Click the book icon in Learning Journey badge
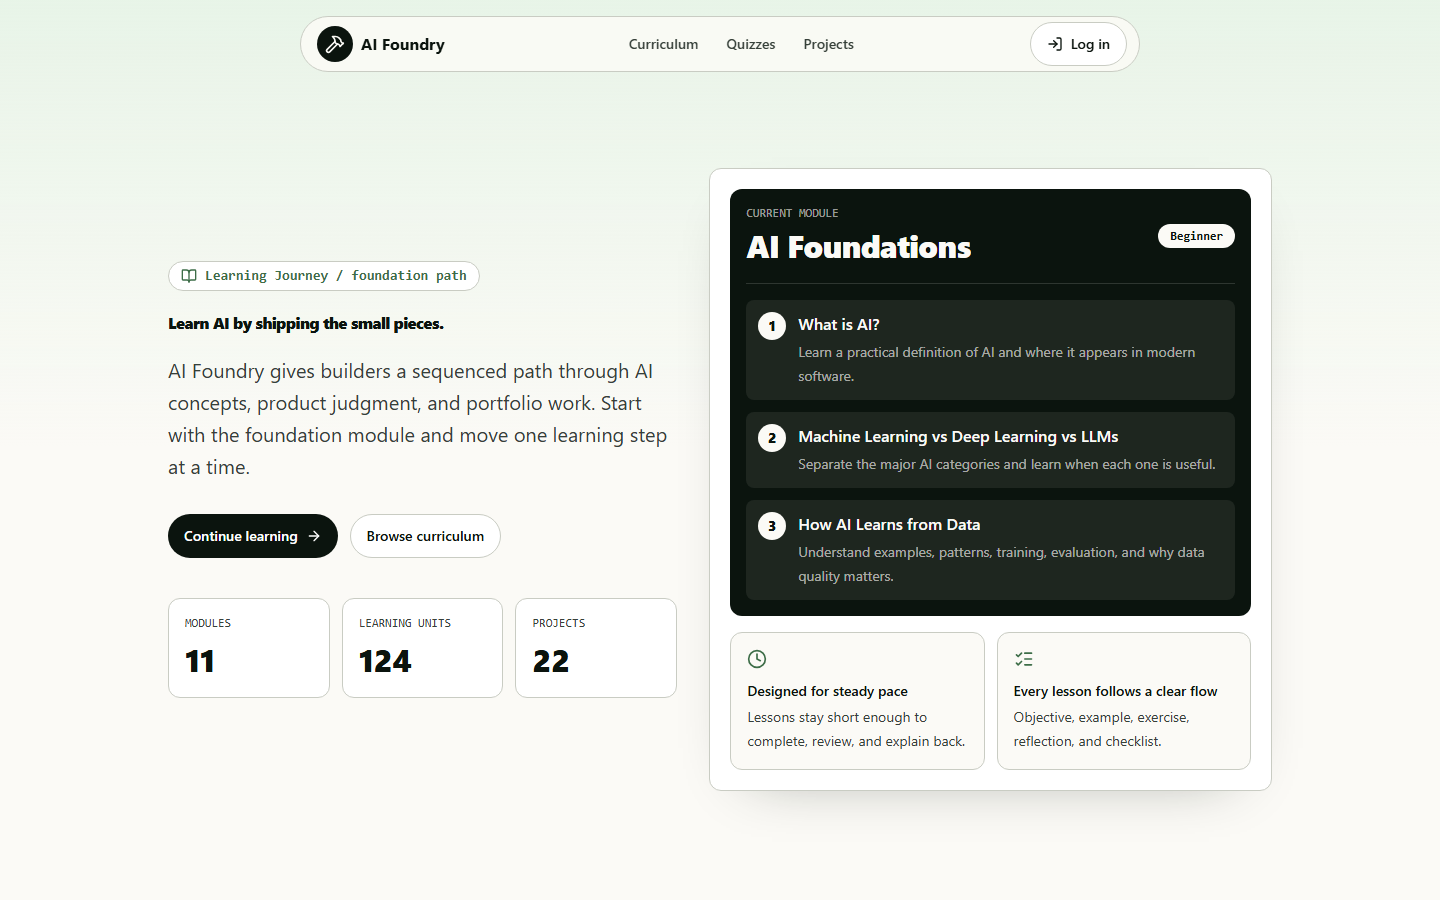The image size is (1440, 900). [x=189, y=276]
